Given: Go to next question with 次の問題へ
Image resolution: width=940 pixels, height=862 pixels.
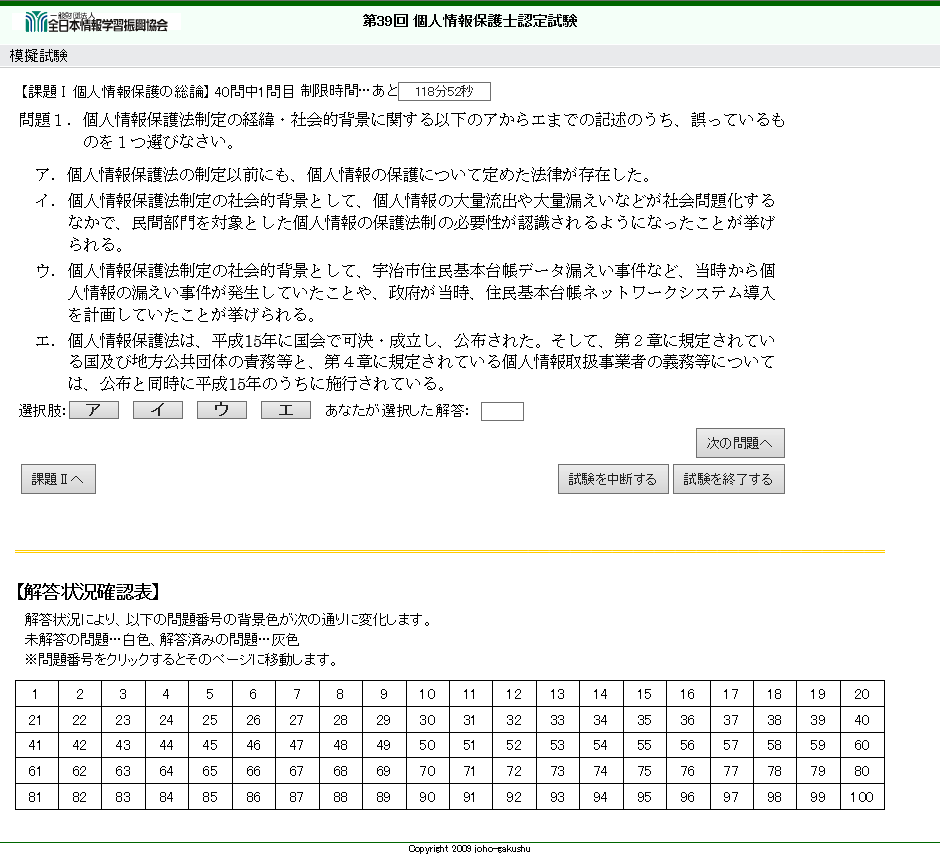Looking at the screenshot, I should (x=740, y=443).
